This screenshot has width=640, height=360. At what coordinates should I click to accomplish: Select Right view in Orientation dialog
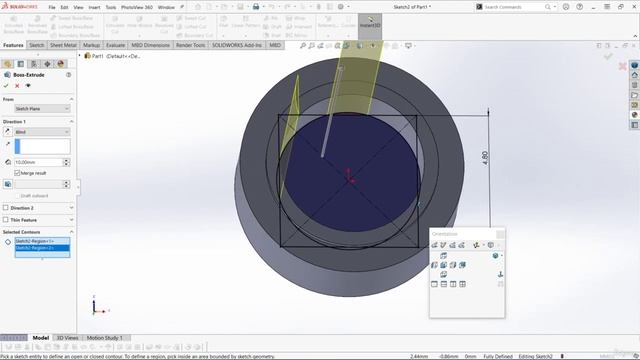click(453, 265)
